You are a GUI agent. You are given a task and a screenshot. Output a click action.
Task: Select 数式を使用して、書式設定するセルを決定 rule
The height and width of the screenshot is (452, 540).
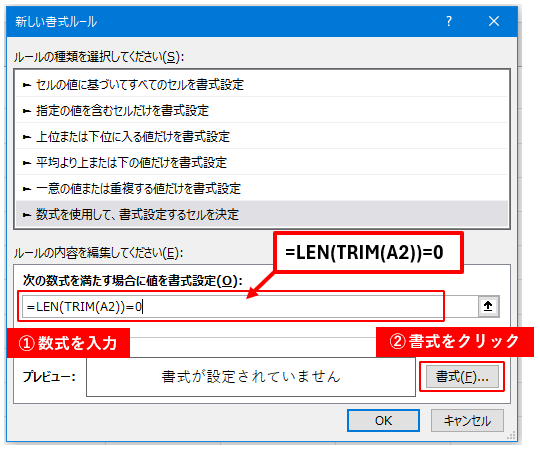click(262, 214)
